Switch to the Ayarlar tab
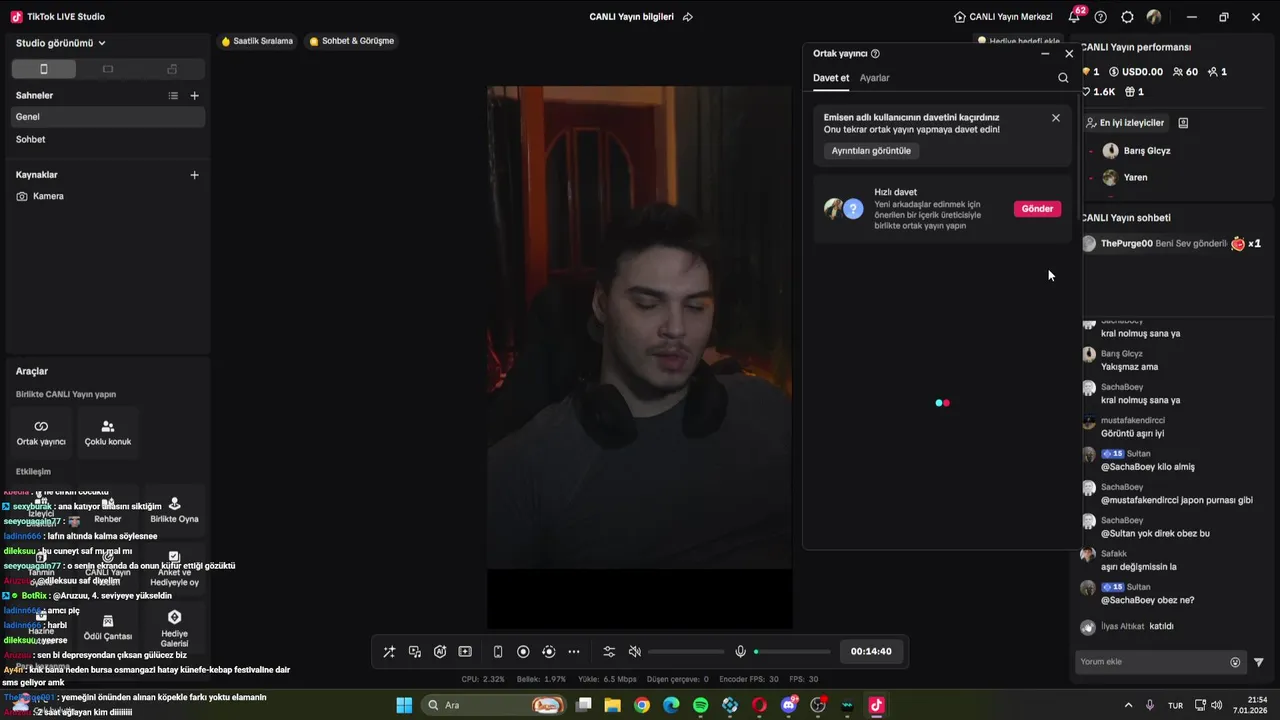1280x720 pixels. [875, 78]
